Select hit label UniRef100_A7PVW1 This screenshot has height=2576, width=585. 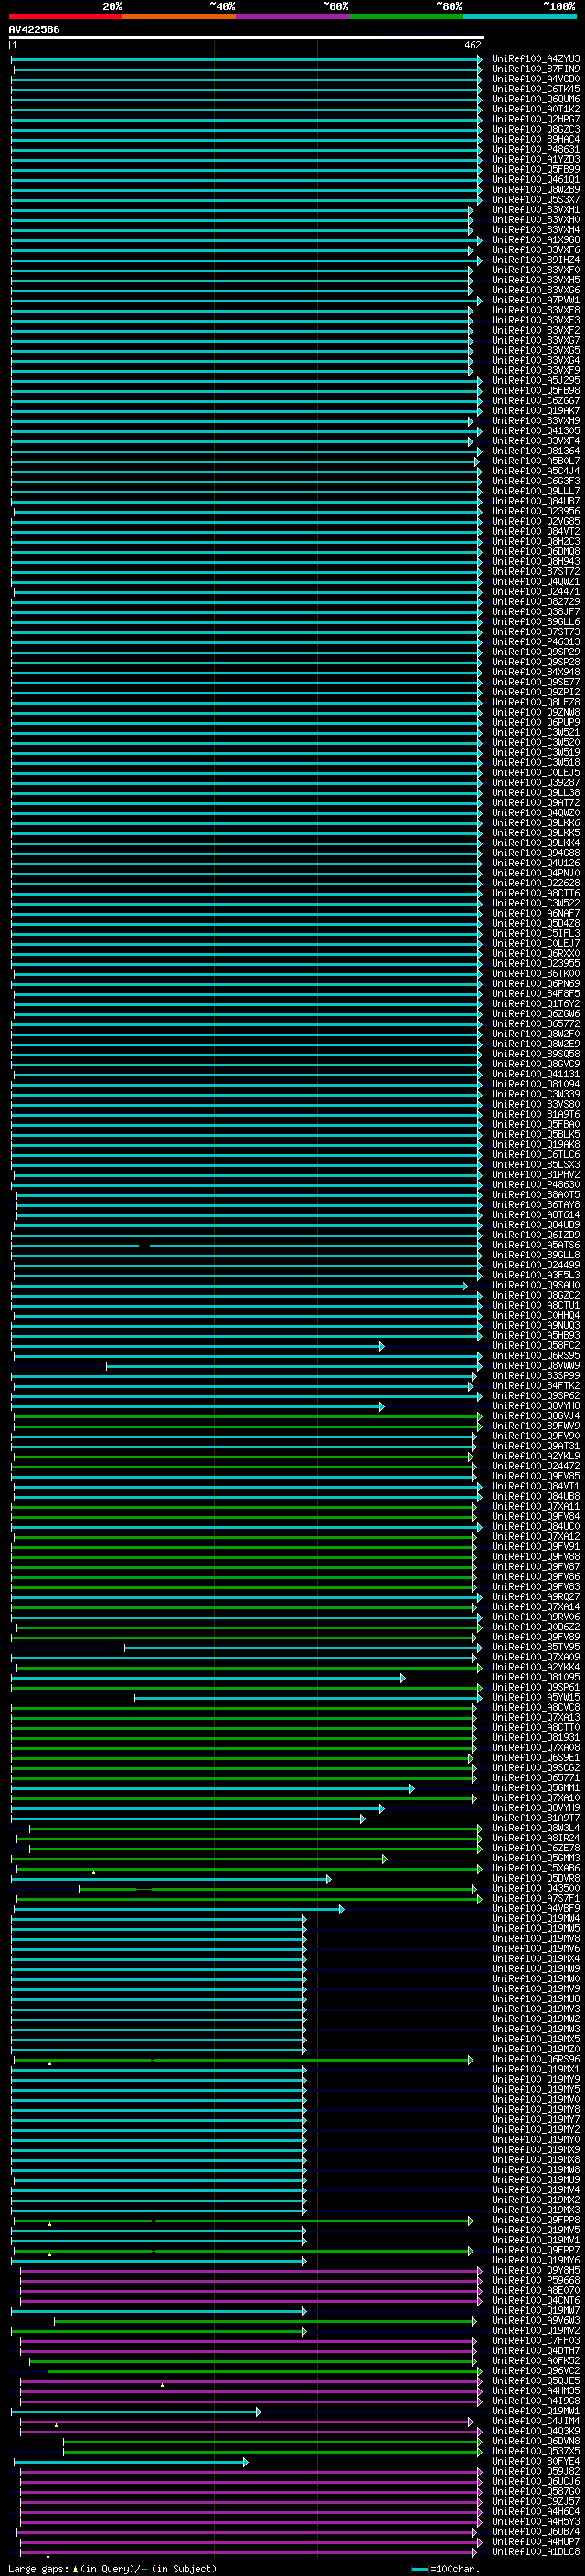pos(536,300)
